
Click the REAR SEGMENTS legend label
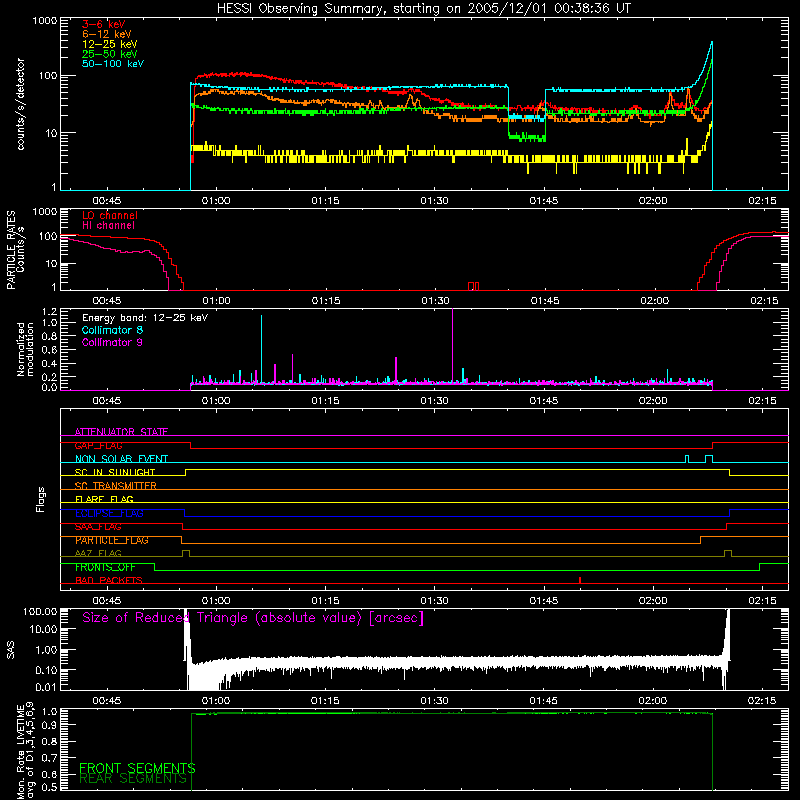click(x=133, y=779)
